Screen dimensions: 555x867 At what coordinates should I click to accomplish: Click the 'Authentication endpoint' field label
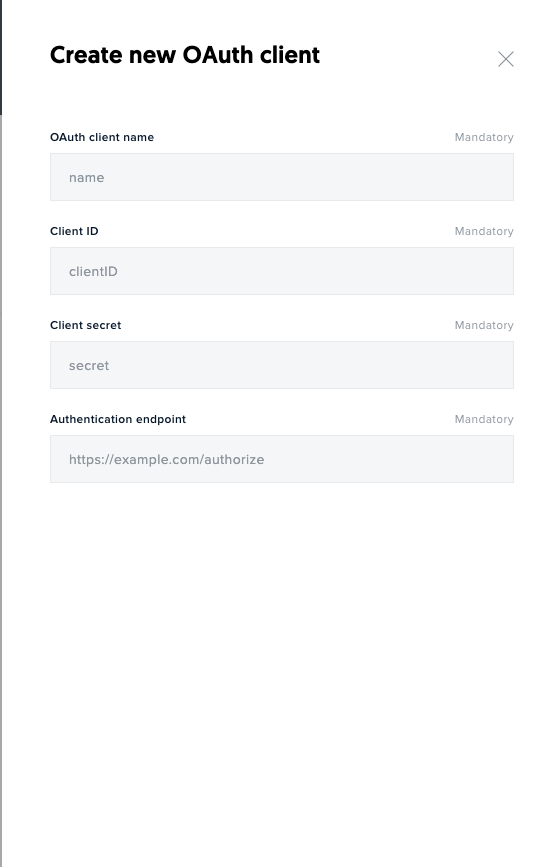click(x=118, y=419)
